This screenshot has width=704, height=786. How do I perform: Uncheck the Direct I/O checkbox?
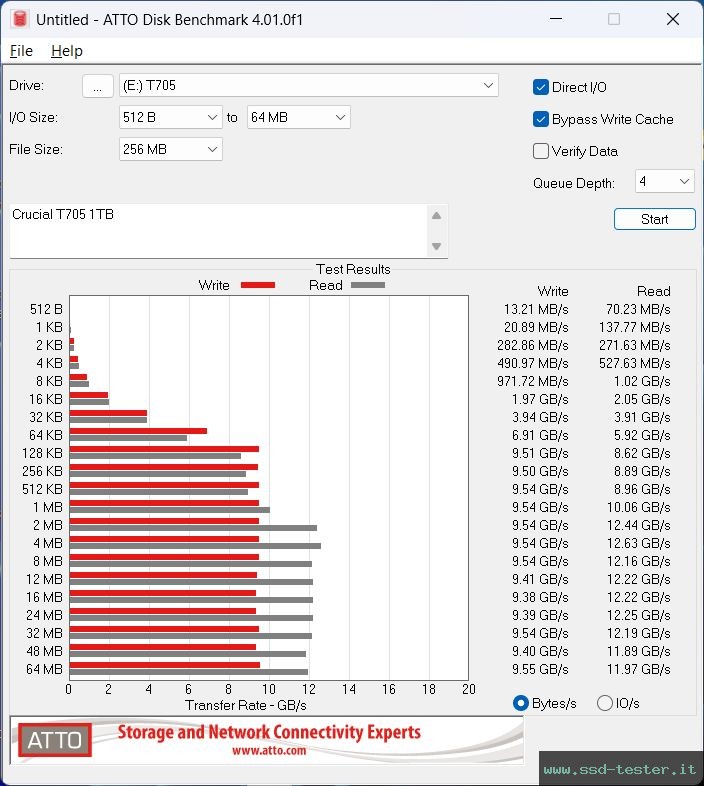coord(541,87)
